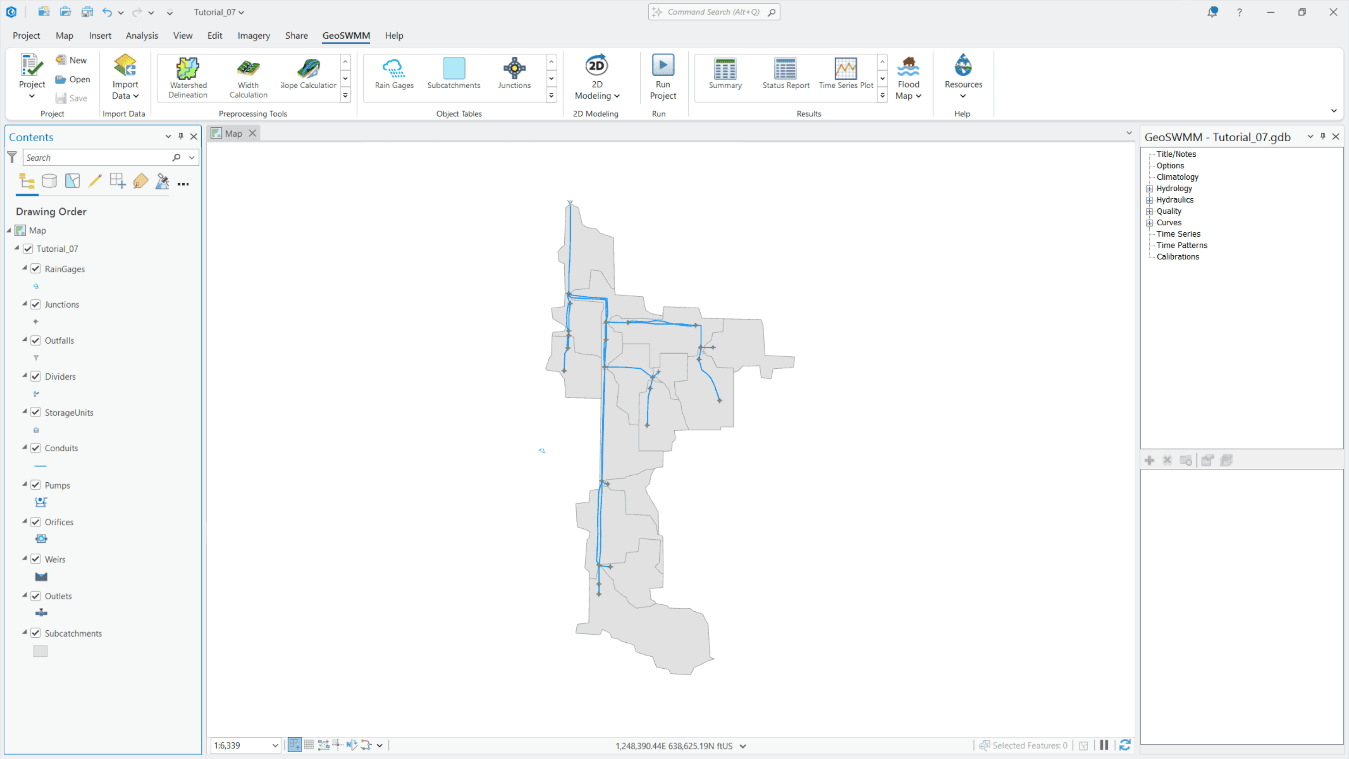Screen dimensions: 1349x759
Task: Toggle the Outfalls layer off
Action: [35, 340]
